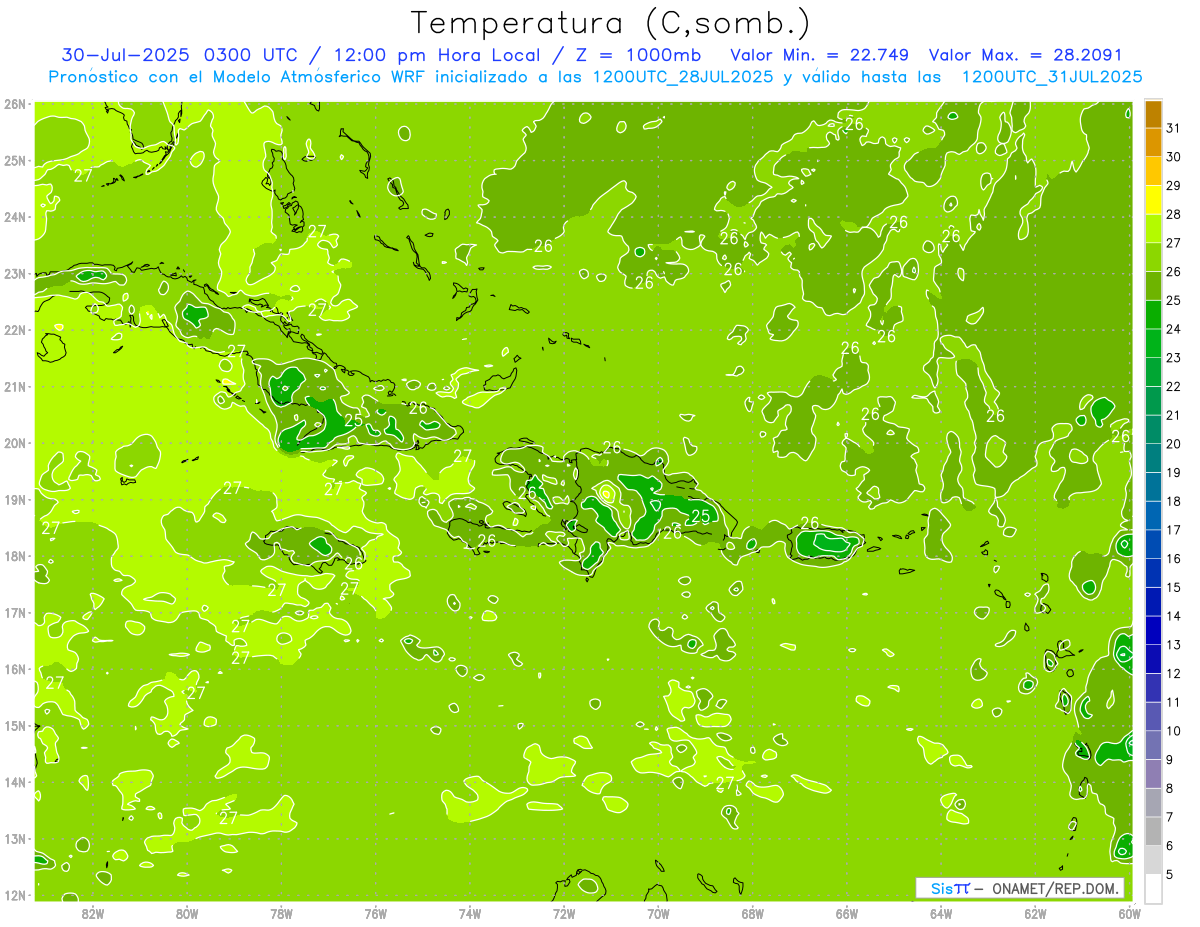Click the legend value 13

tap(1173, 645)
